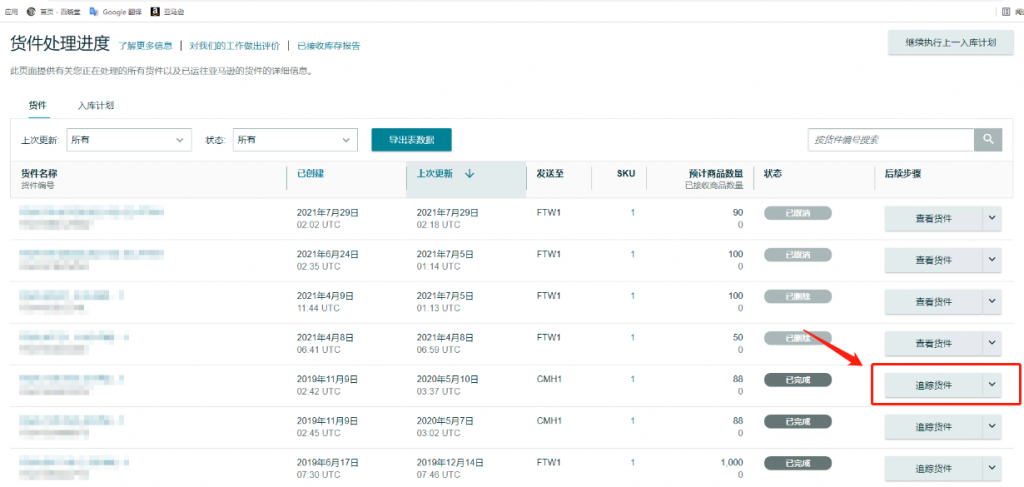1024x487 pixels.
Task: Sort by the 上次更新 column header
Action: [x=434, y=173]
